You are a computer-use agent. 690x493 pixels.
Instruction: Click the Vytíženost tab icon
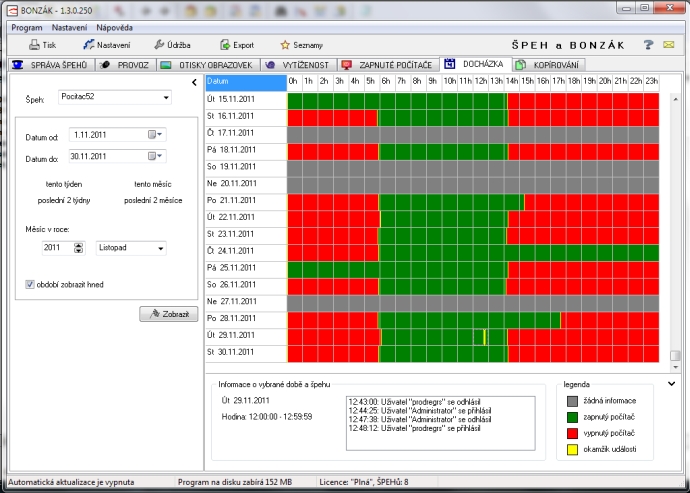[270, 65]
